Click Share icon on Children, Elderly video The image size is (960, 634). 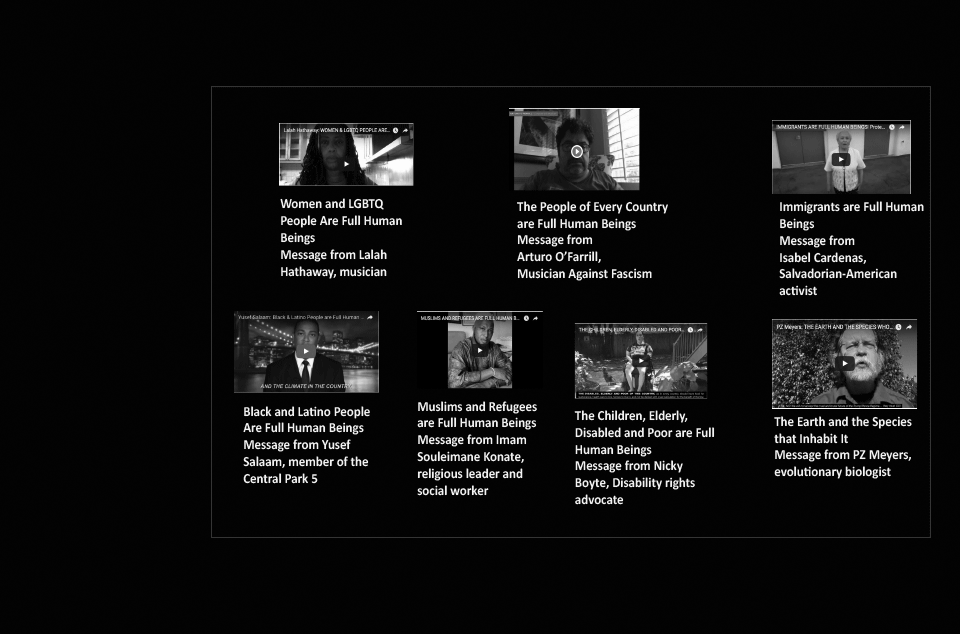[700, 329]
